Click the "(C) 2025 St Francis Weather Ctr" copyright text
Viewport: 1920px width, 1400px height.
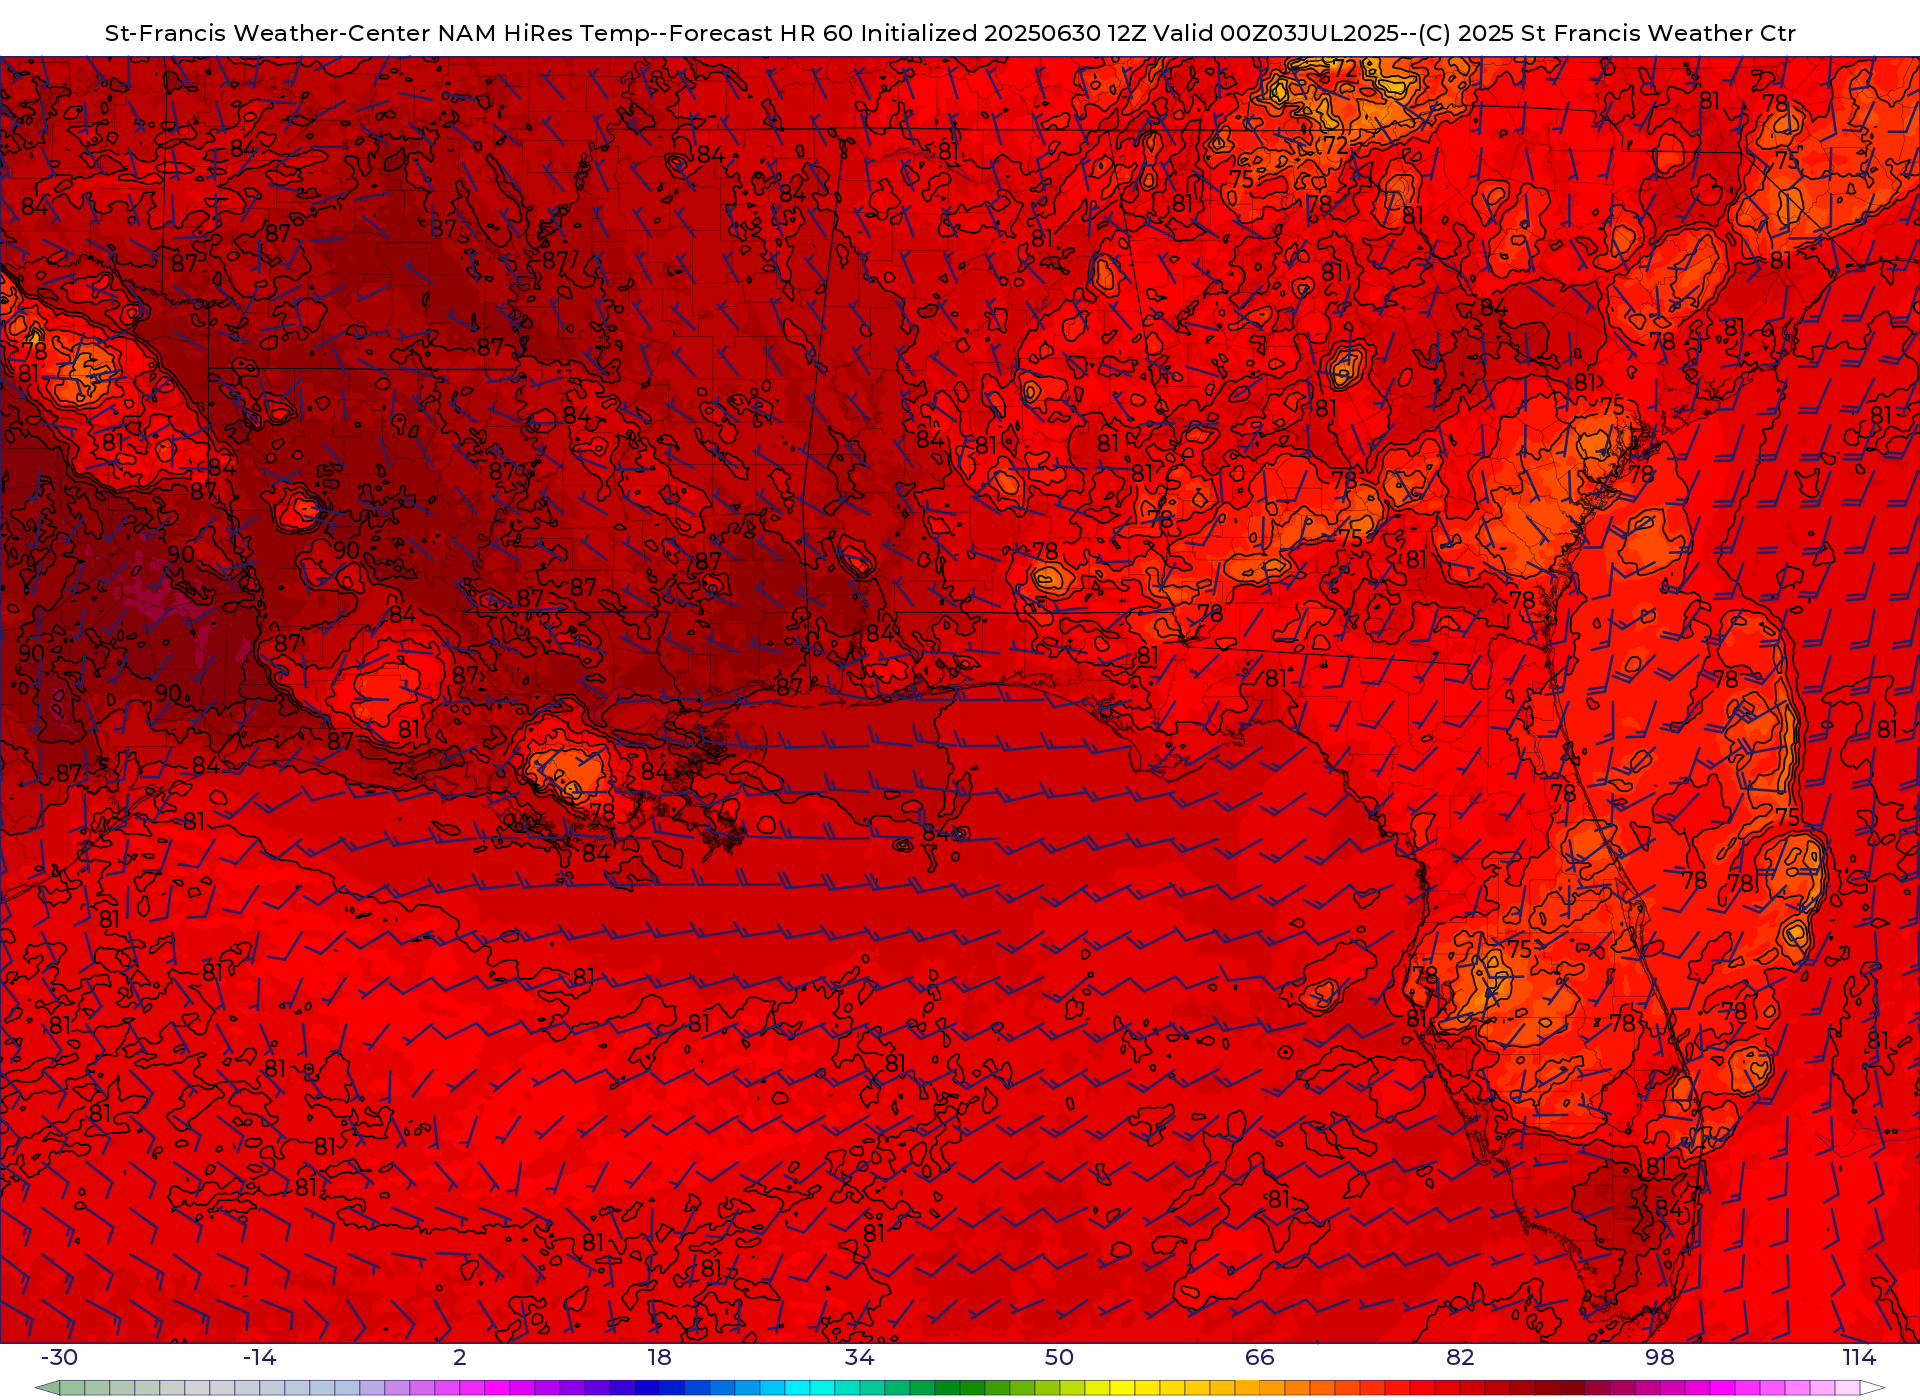coord(1607,33)
